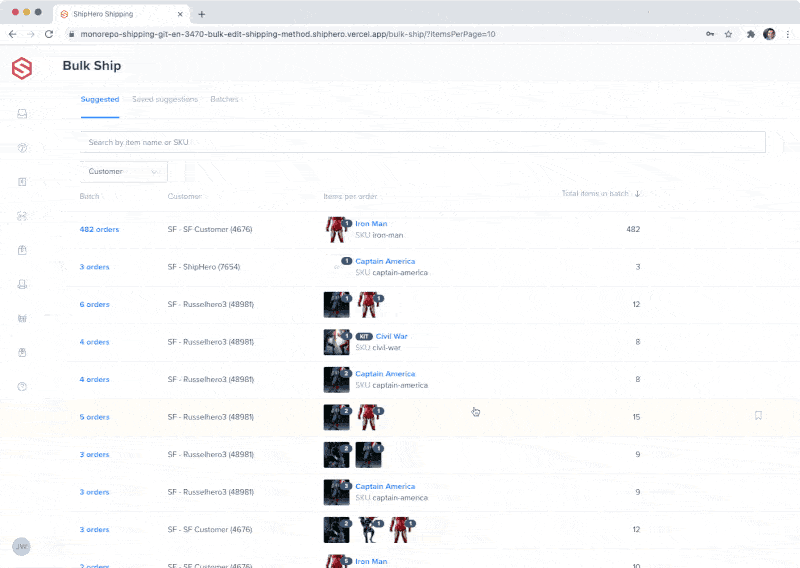Click the Customer column header
The height and width of the screenshot is (568, 800).
[x=185, y=196]
